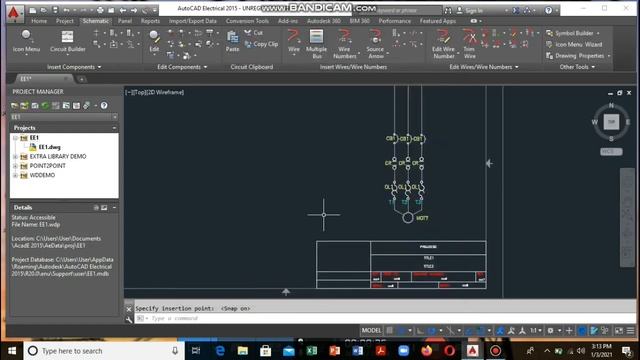Click Cut in Circuit Clipboard
640x360 pixels.
coord(253,33)
